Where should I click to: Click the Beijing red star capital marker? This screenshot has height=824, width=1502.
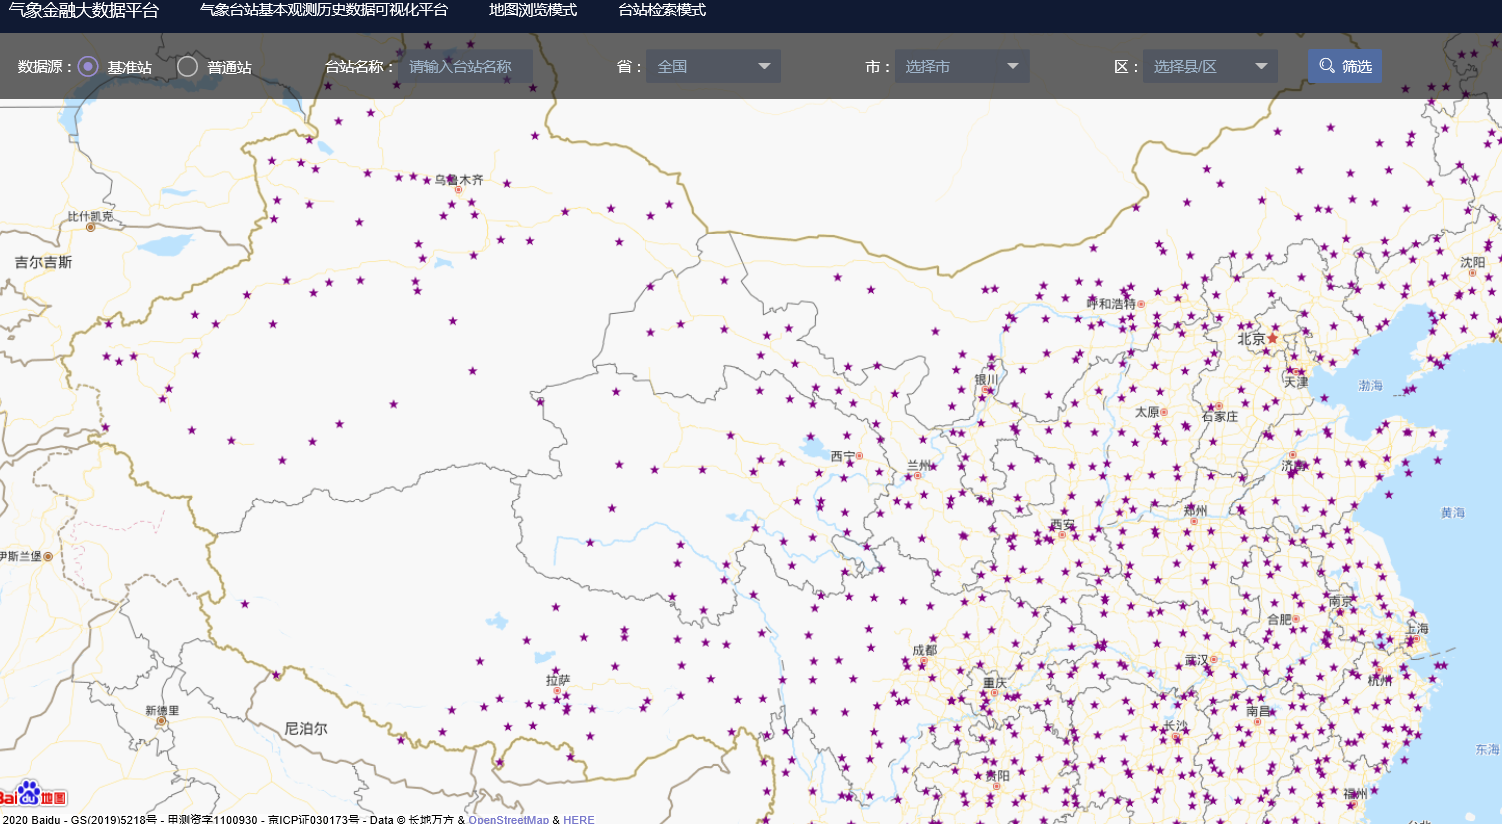click(x=1272, y=338)
